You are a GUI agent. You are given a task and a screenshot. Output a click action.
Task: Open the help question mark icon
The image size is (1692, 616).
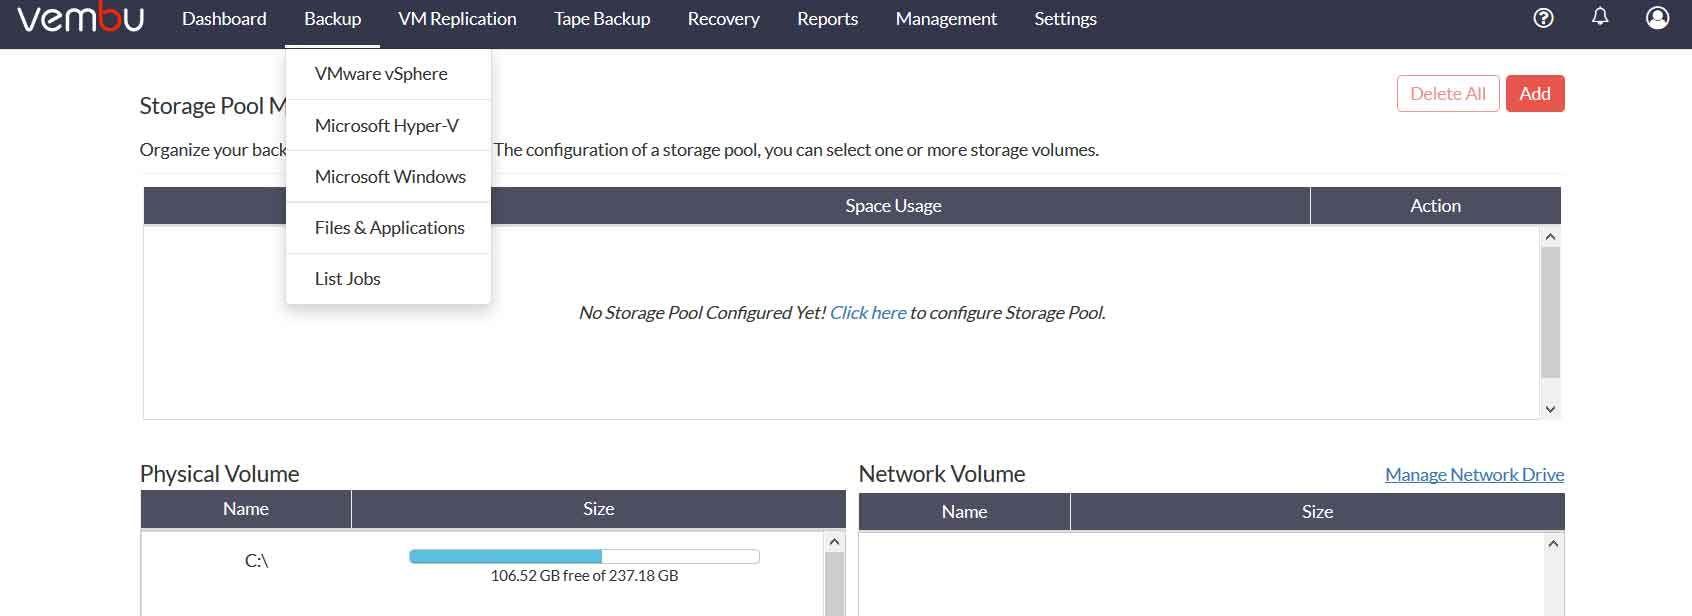click(1543, 18)
